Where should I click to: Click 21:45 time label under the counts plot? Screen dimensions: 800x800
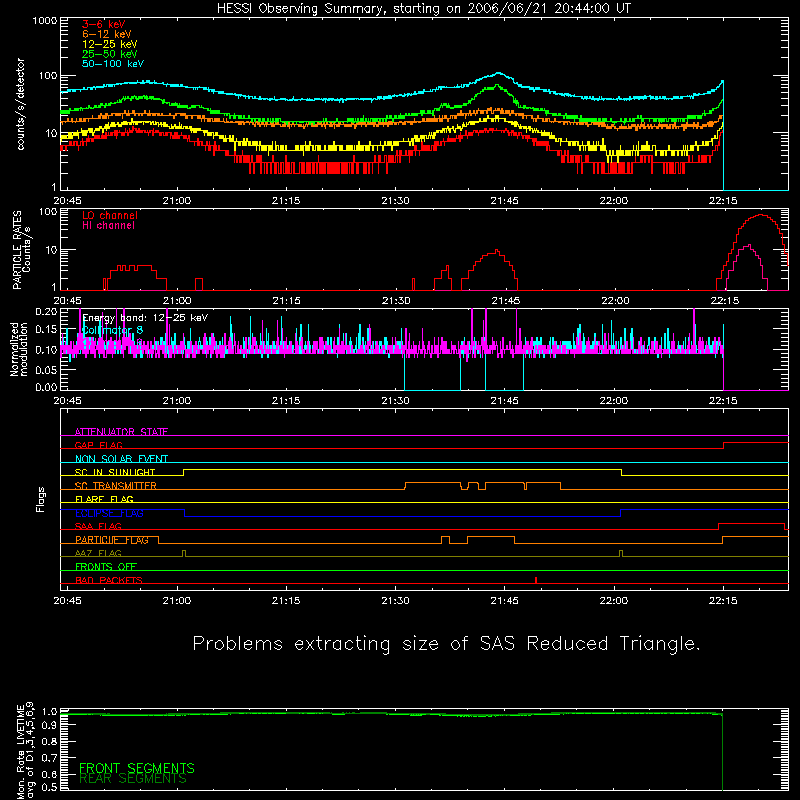click(505, 201)
